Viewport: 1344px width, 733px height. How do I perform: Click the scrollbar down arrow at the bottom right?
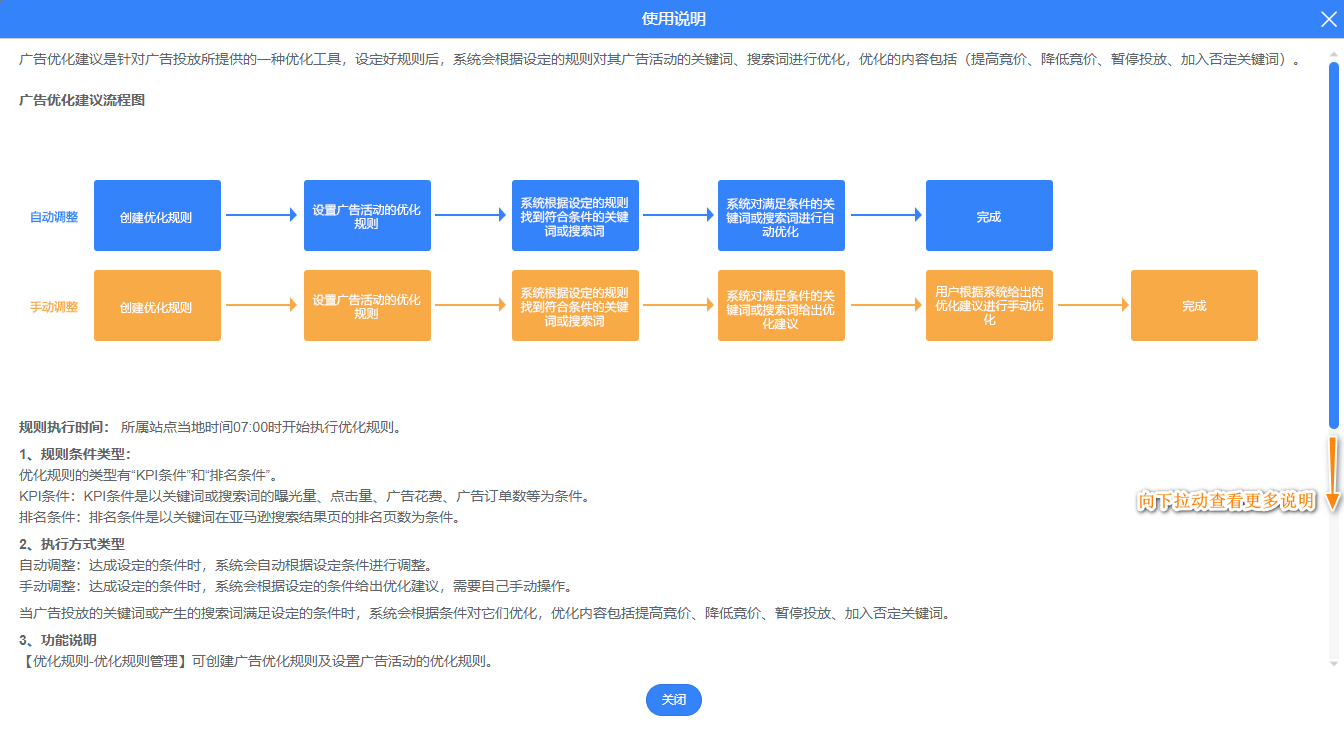pos(1333,662)
